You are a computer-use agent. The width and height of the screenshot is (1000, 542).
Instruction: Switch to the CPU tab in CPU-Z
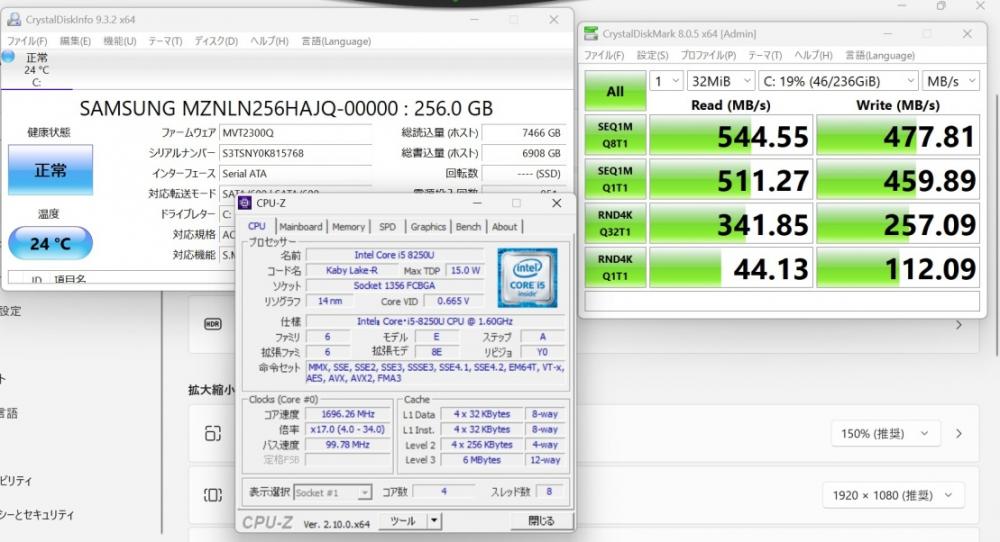256,226
